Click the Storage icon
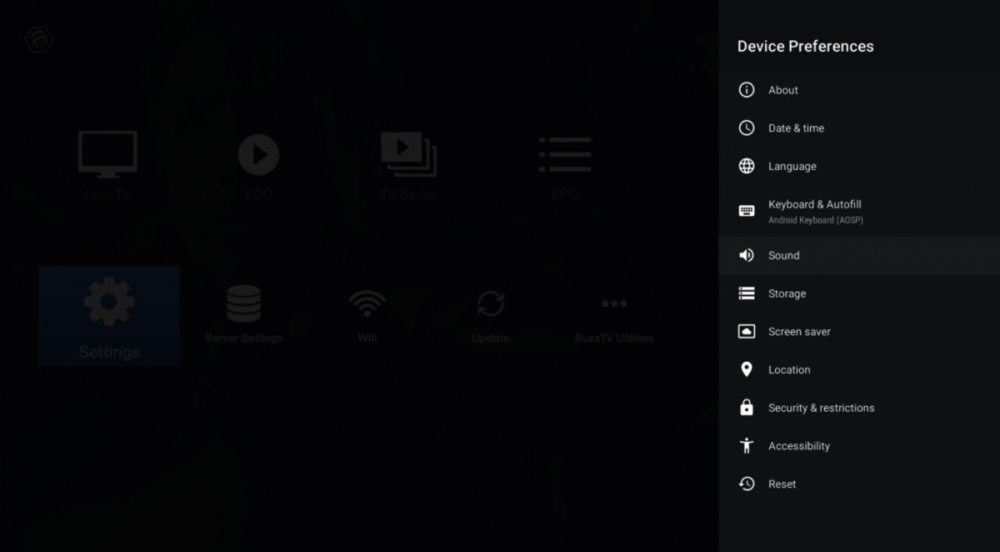The image size is (1000, 552). (746, 294)
